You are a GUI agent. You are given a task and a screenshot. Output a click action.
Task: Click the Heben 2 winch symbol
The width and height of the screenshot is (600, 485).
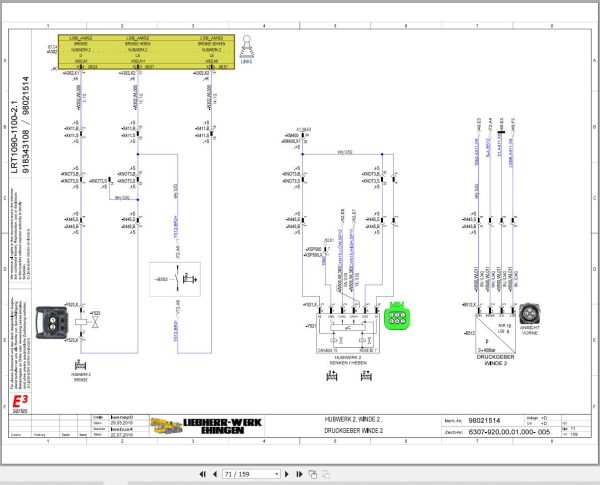click(x=366, y=376)
